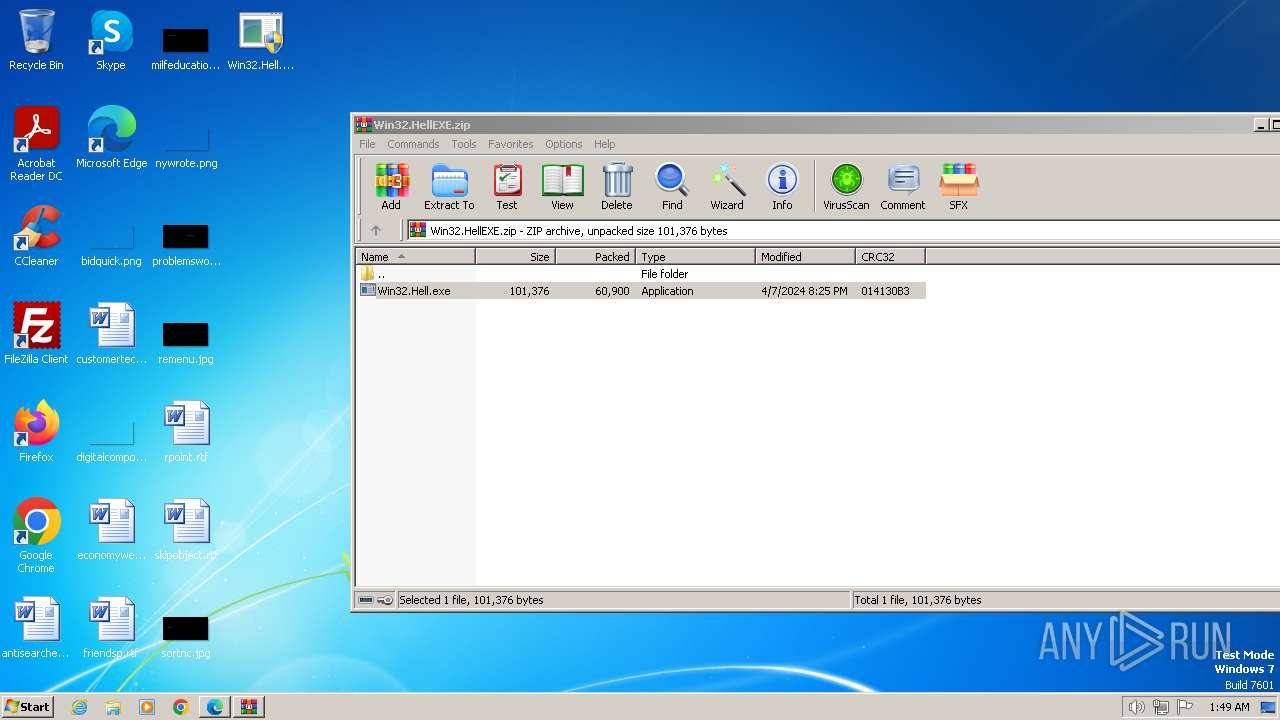Screen dimensions: 1280x720
Task: Sort by the Packed column header
Action: point(595,257)
